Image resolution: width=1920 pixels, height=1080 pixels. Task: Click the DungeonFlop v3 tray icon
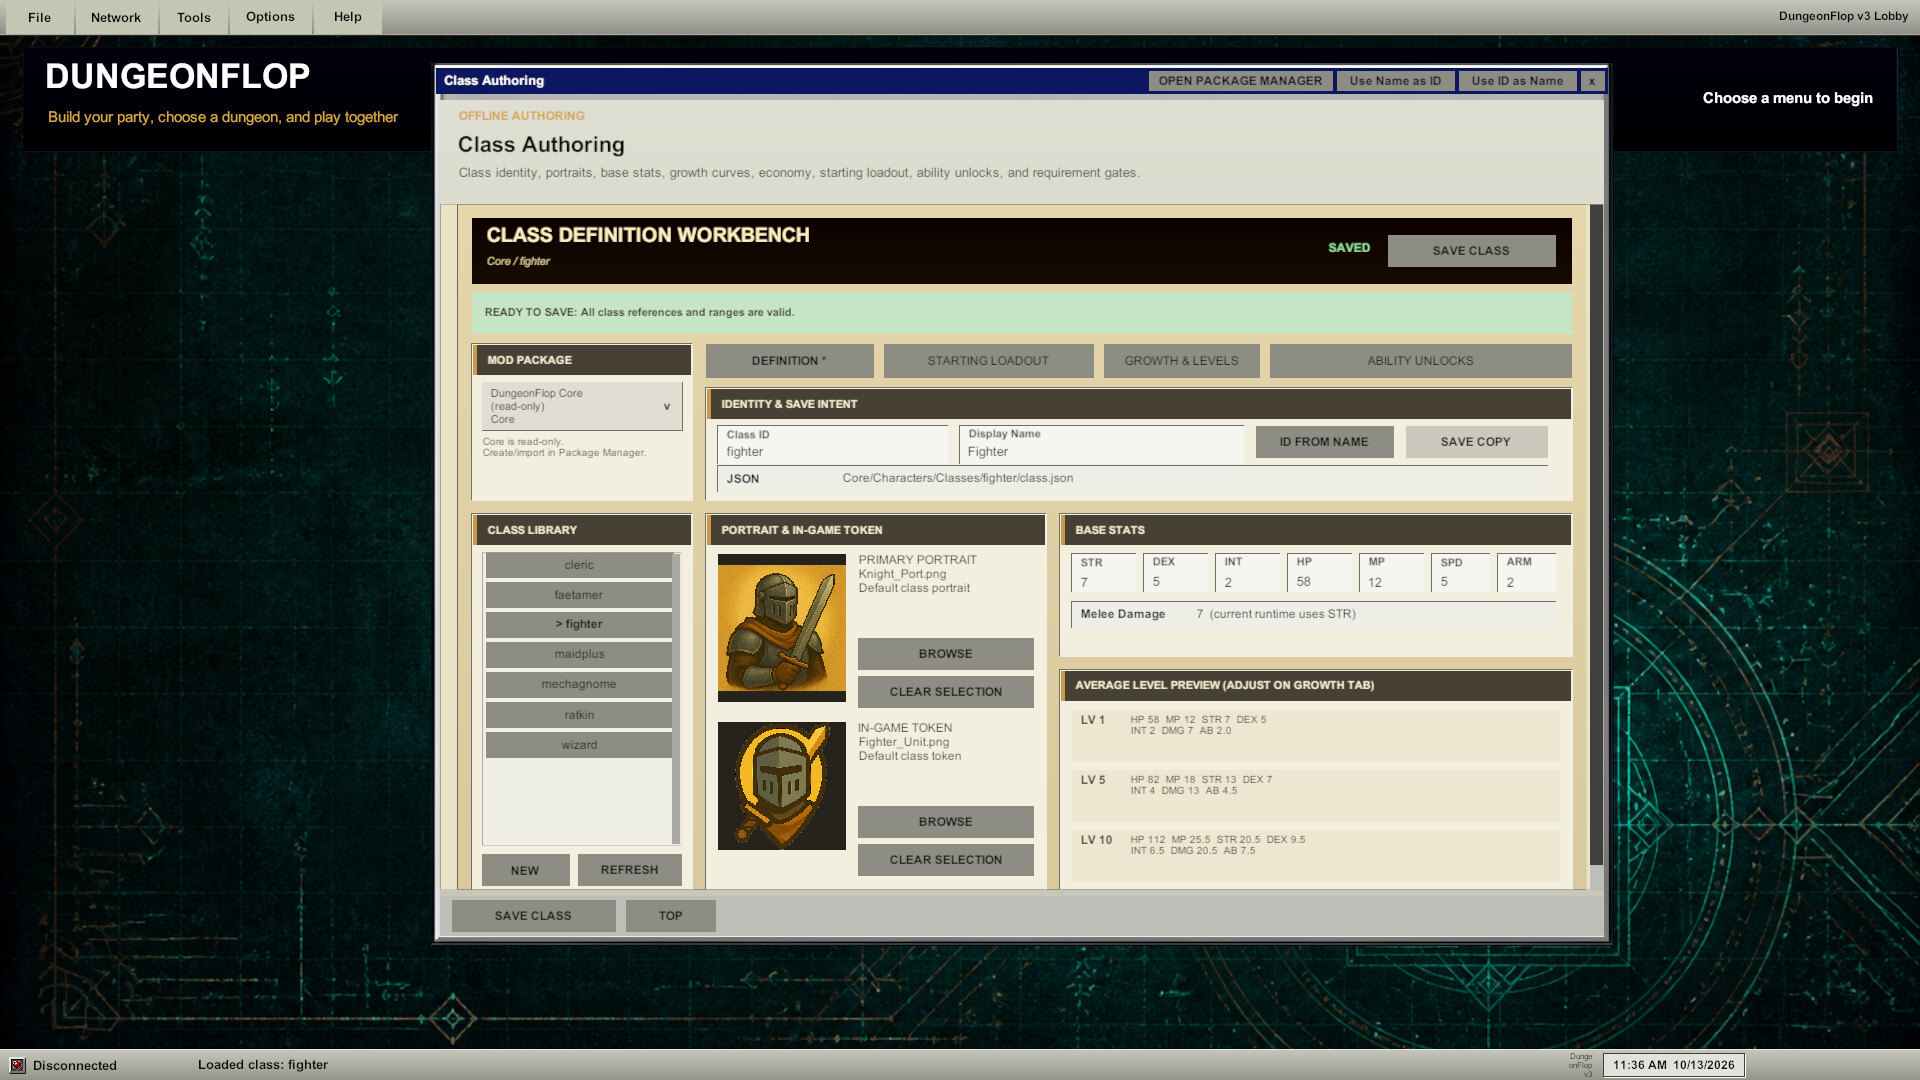pos(1581,1065)
